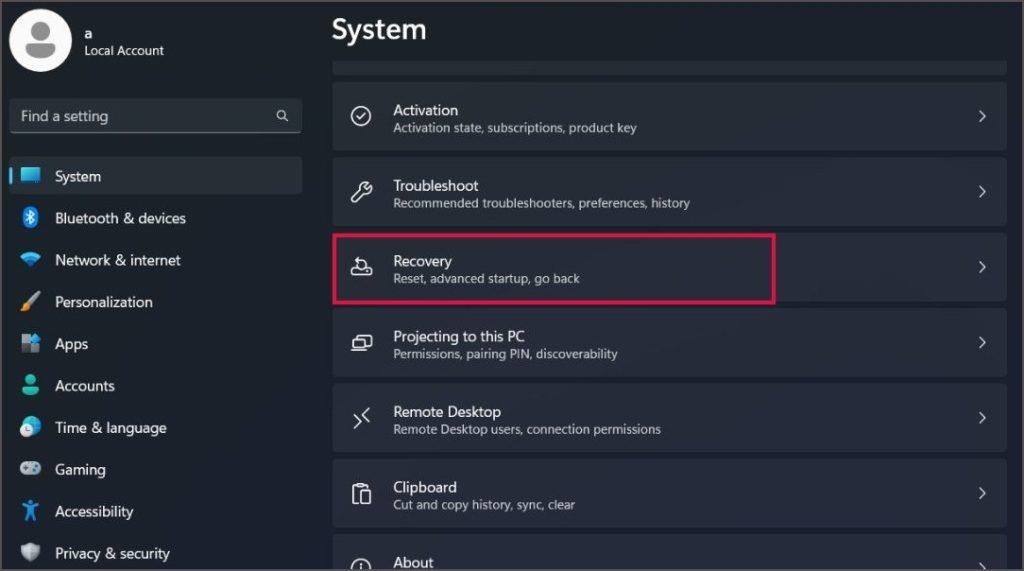Viewport: 1024px width, 571px height.
Task: Click the Local Account label
Action: pos(124,50)
